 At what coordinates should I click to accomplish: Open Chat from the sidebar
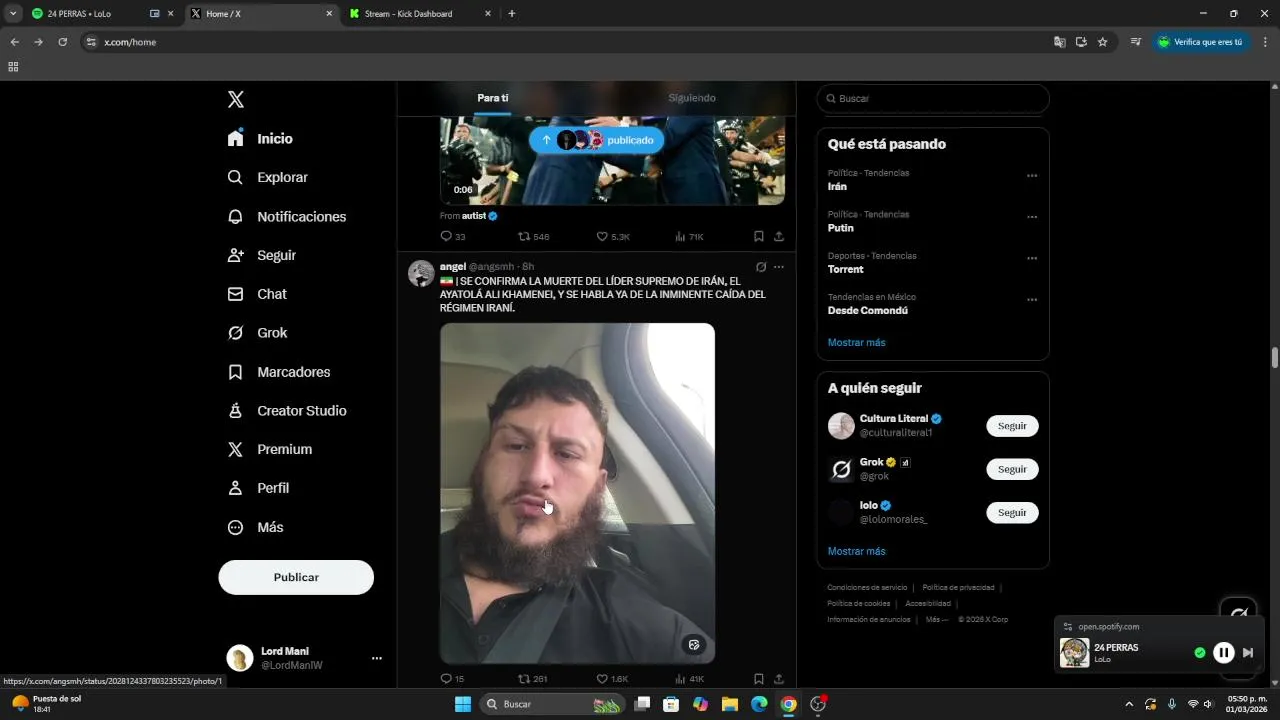tap(257, 294)
